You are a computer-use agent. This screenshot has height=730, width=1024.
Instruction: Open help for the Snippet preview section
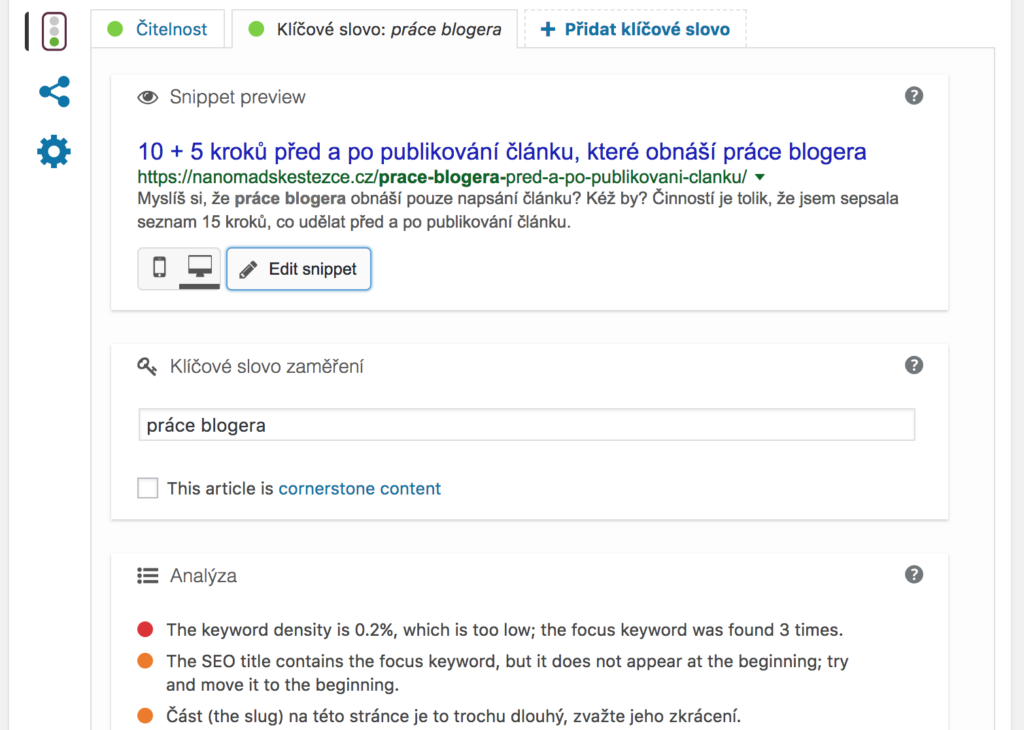[913, 96]
